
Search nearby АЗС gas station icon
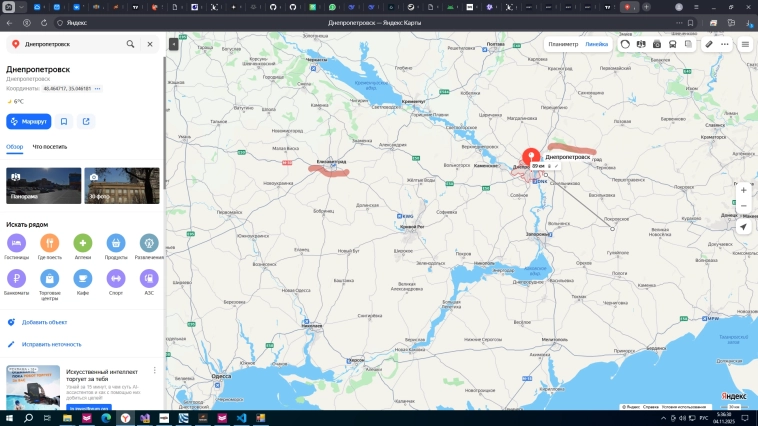coord(149,279)
